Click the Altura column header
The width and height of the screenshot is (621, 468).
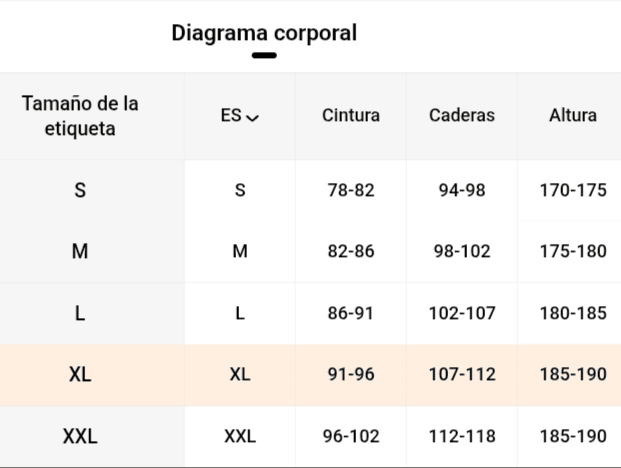pos(573,115)
